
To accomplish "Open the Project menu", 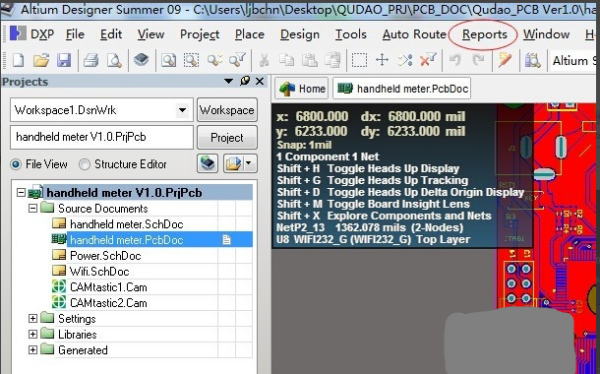I will click(x=200, y=34).
